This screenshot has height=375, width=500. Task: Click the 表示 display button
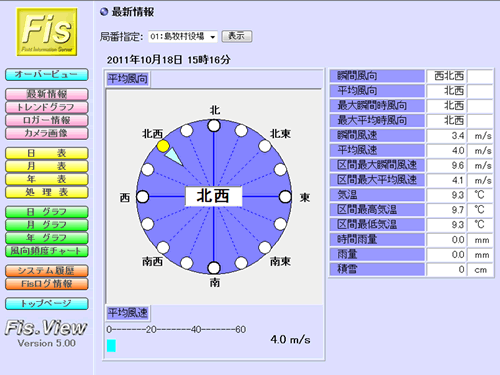pos(237,36)
